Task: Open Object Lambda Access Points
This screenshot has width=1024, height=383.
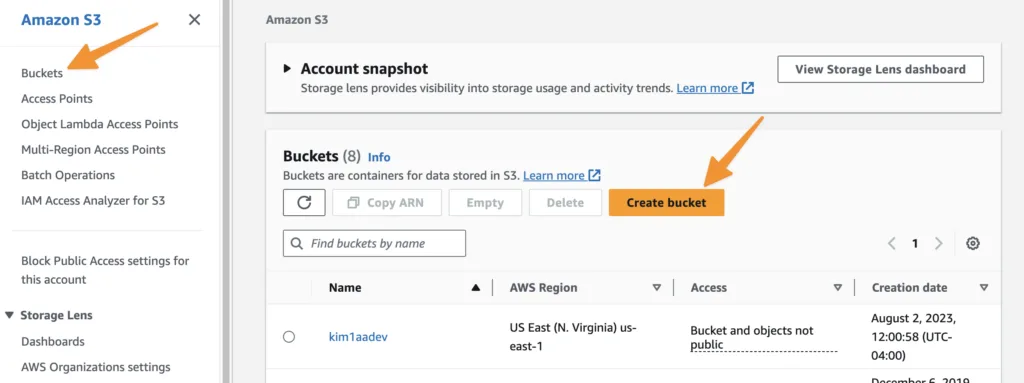Action: (x=99, y=124)
